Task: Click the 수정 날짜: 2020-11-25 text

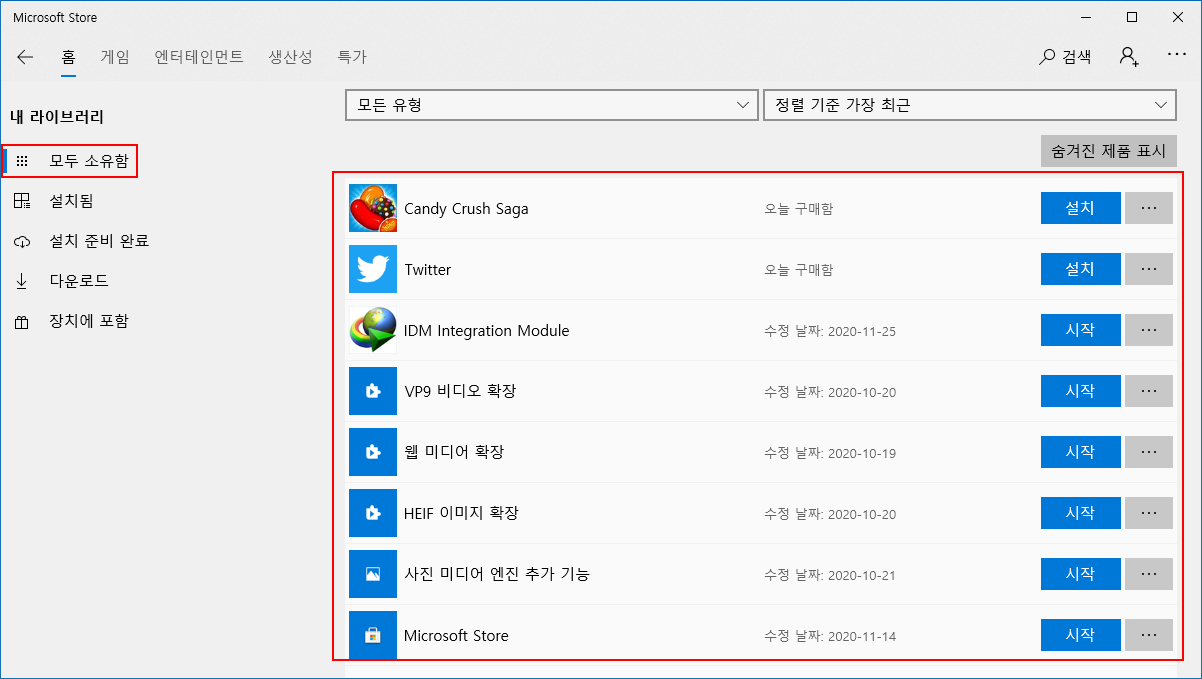Action: tap(830, 331)
